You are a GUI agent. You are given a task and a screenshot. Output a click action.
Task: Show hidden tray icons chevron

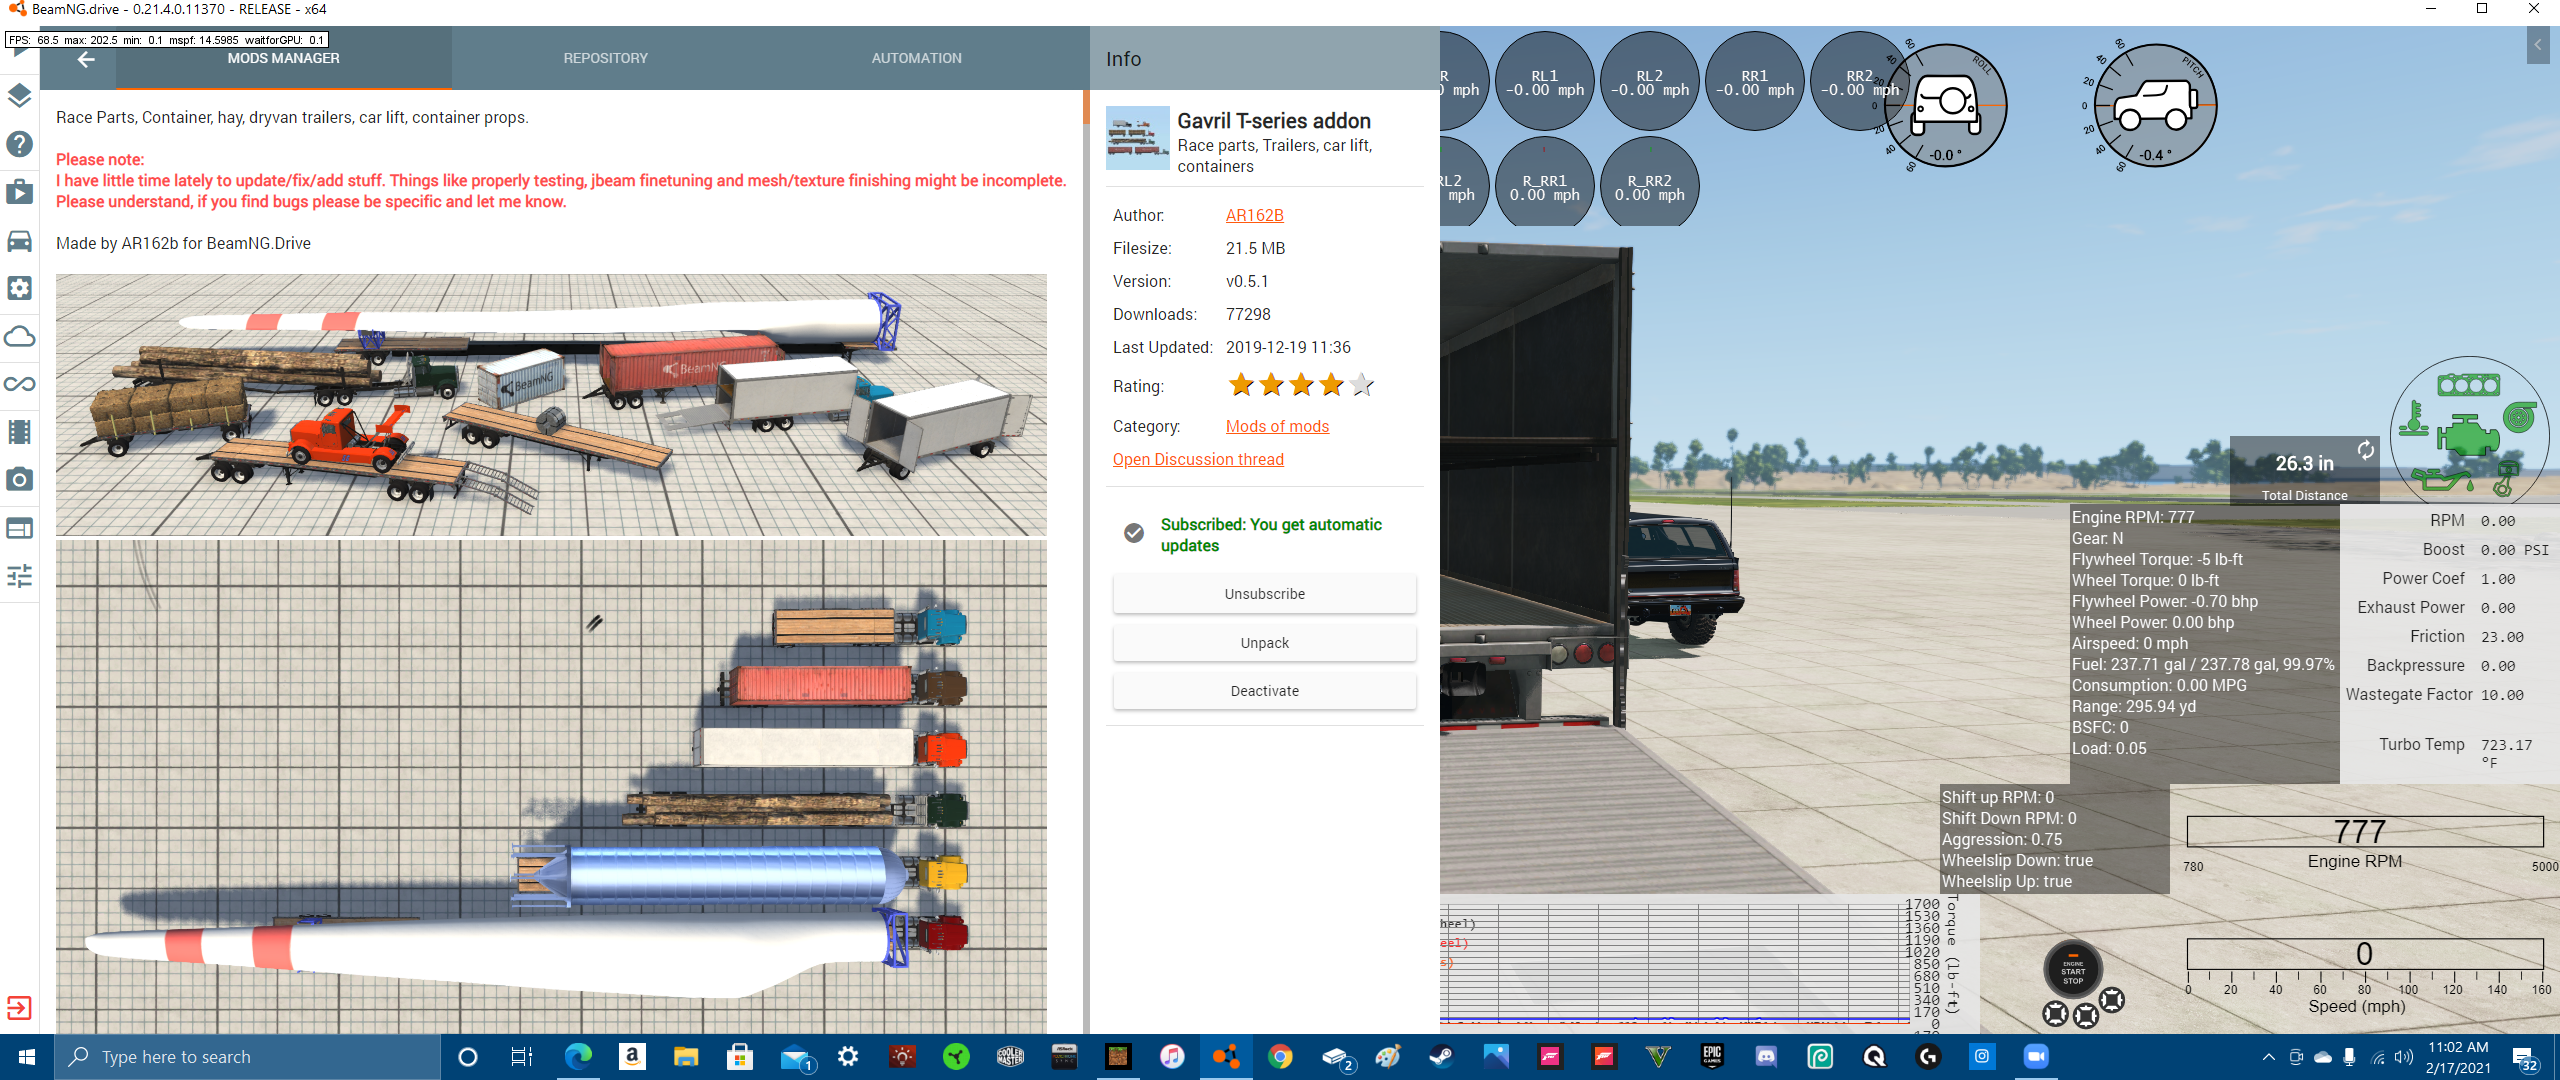(2268, 1057)
